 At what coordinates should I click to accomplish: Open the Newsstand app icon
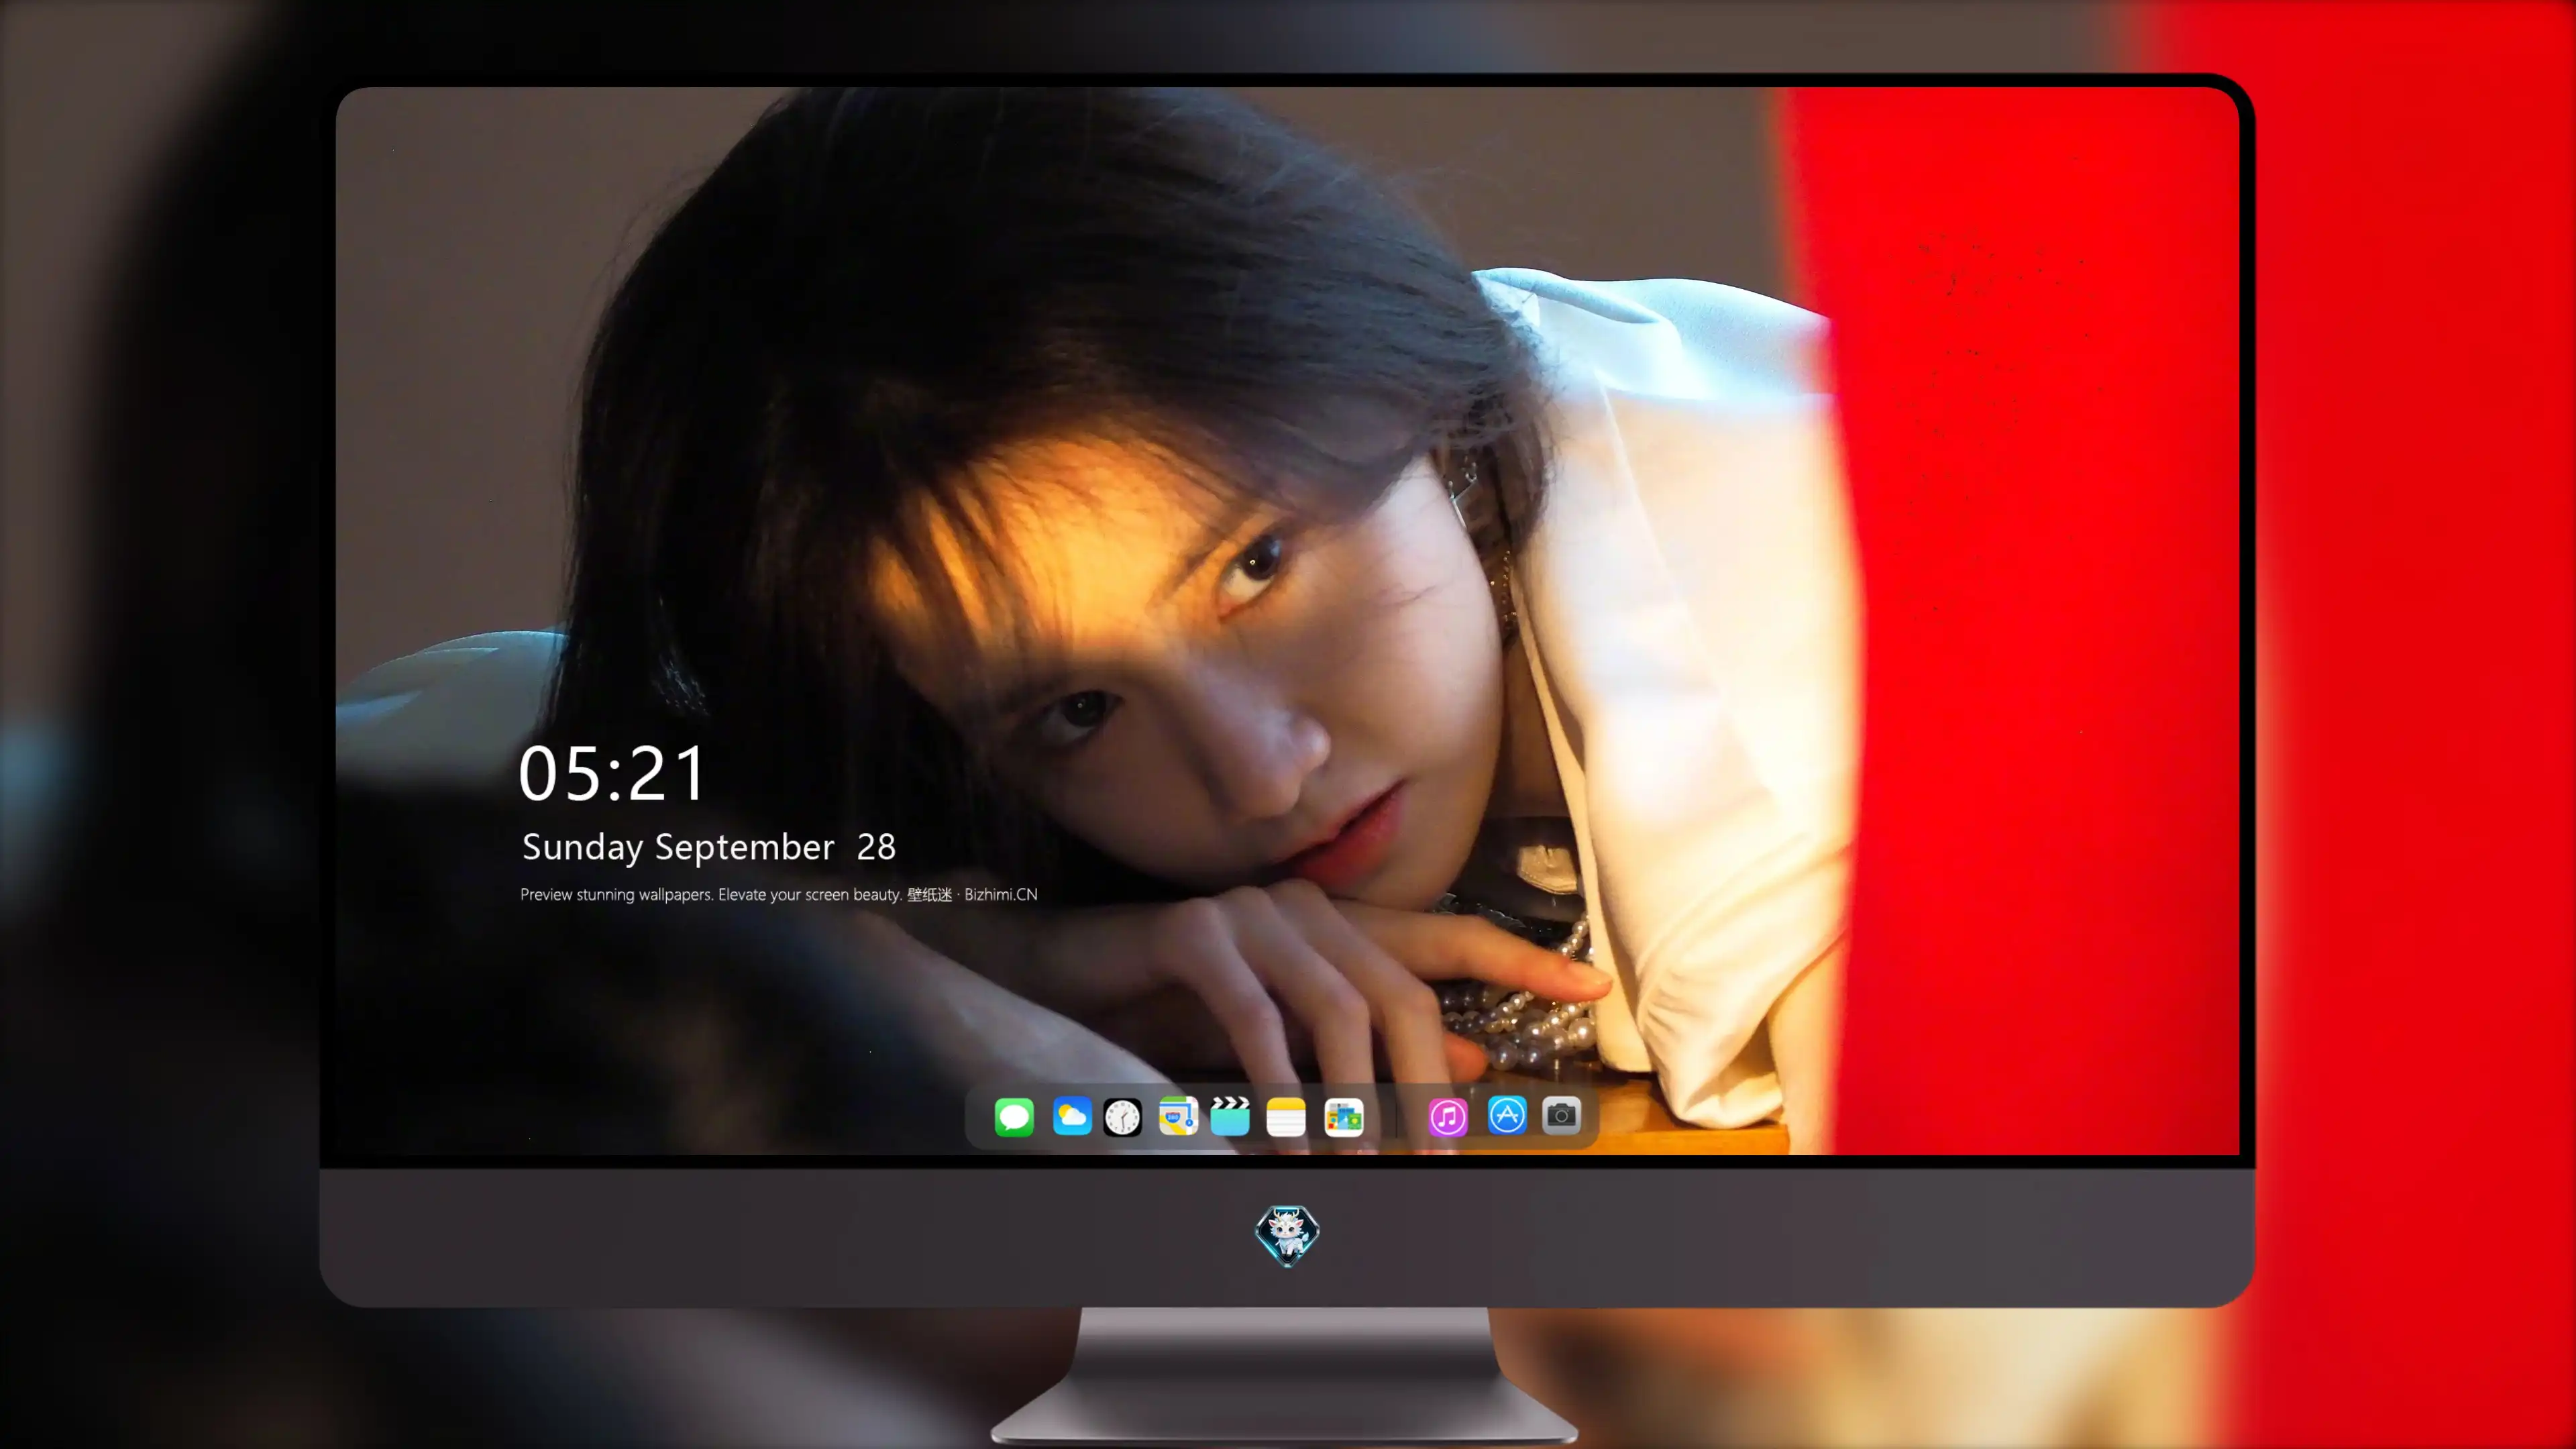coord(1344,1117)
